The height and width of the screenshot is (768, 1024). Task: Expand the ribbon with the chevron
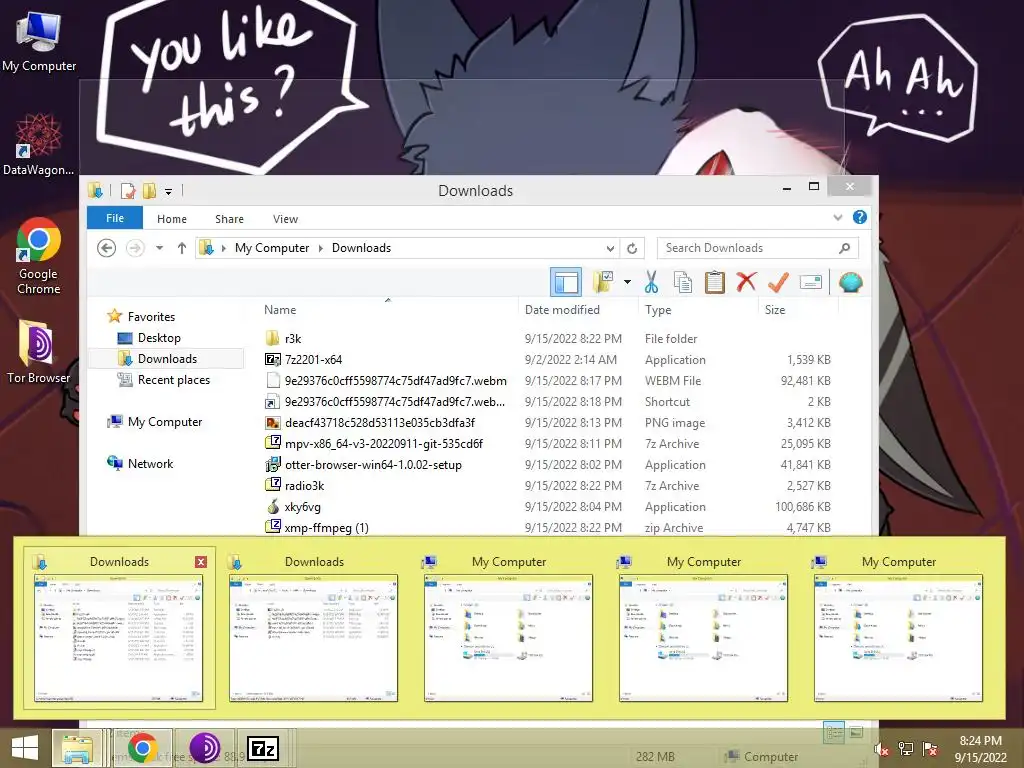[837, 217]
